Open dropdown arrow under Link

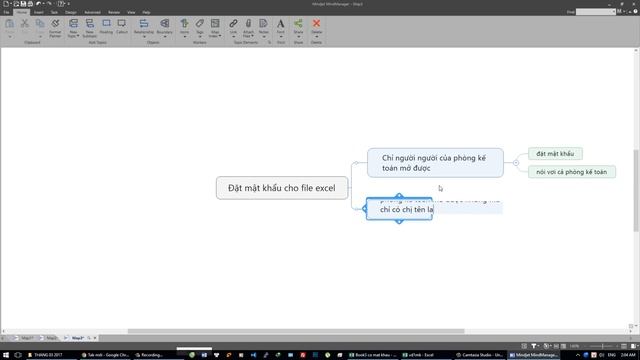point(233,37)
